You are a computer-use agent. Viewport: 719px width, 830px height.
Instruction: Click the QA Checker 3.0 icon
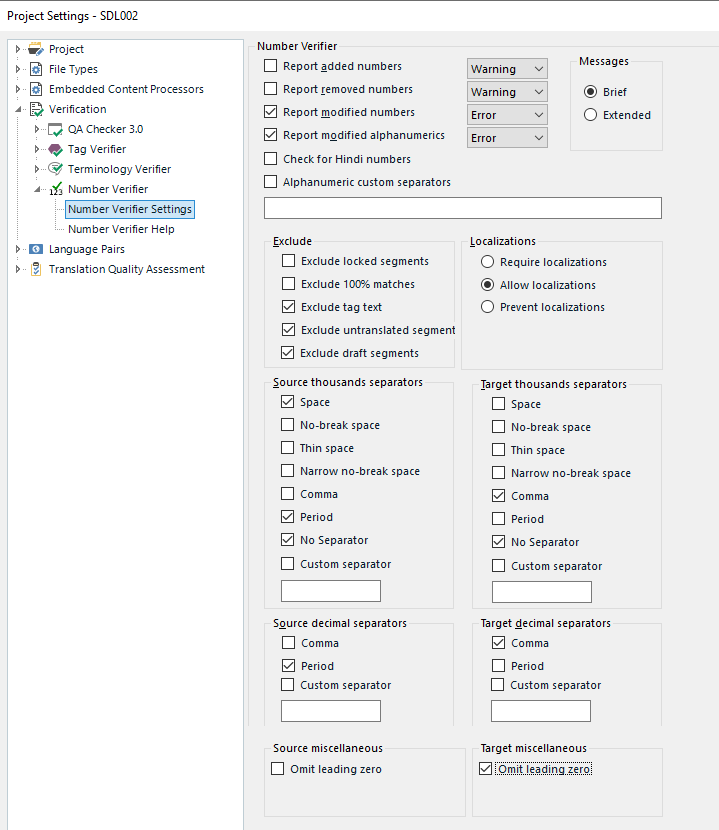pos(55,129)
